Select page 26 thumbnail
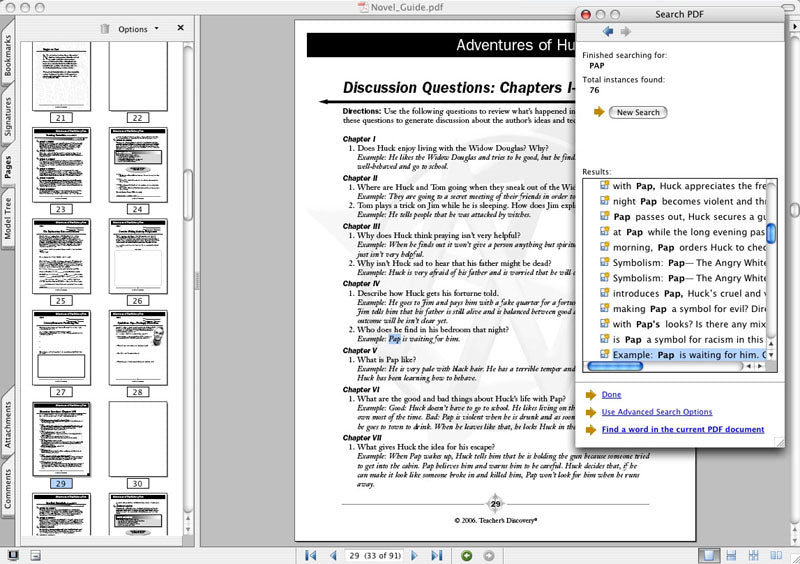 click(x=138, y=256)
